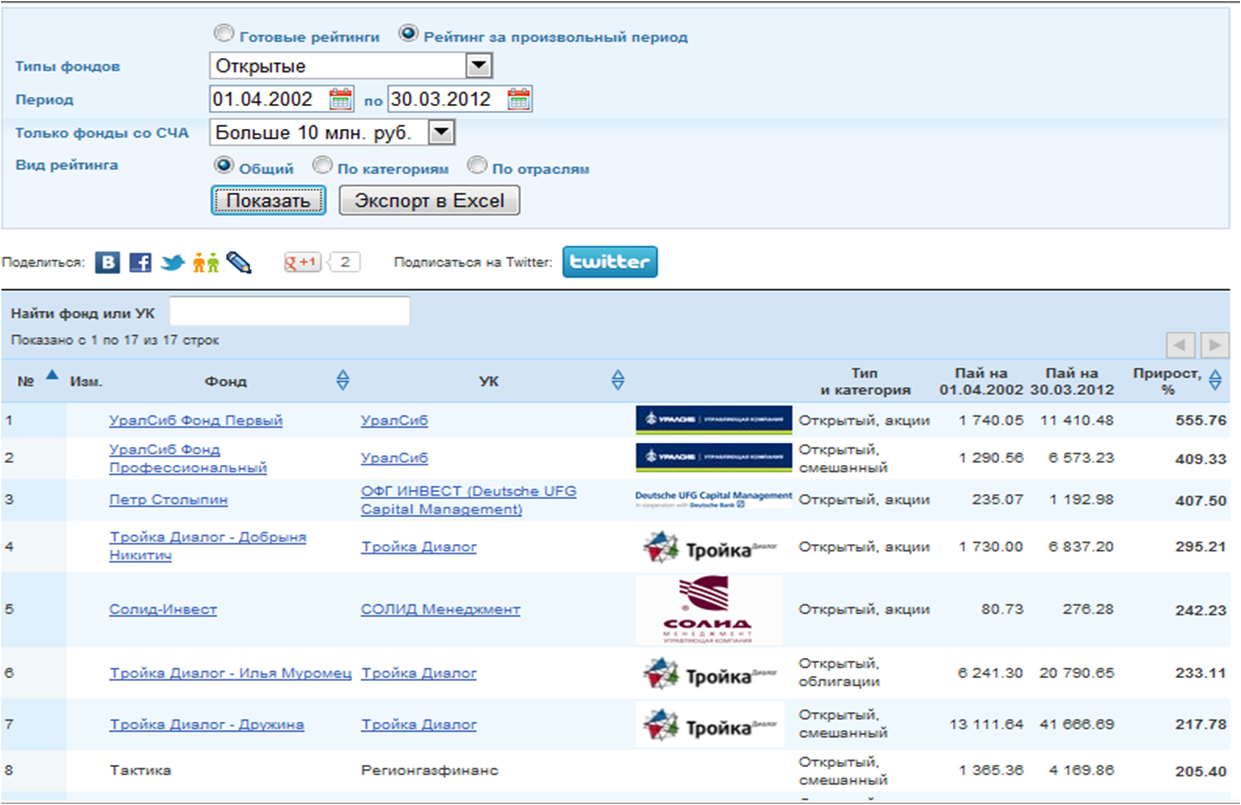
Task: Click Найти фонд или УК search box
Action: 290,312
